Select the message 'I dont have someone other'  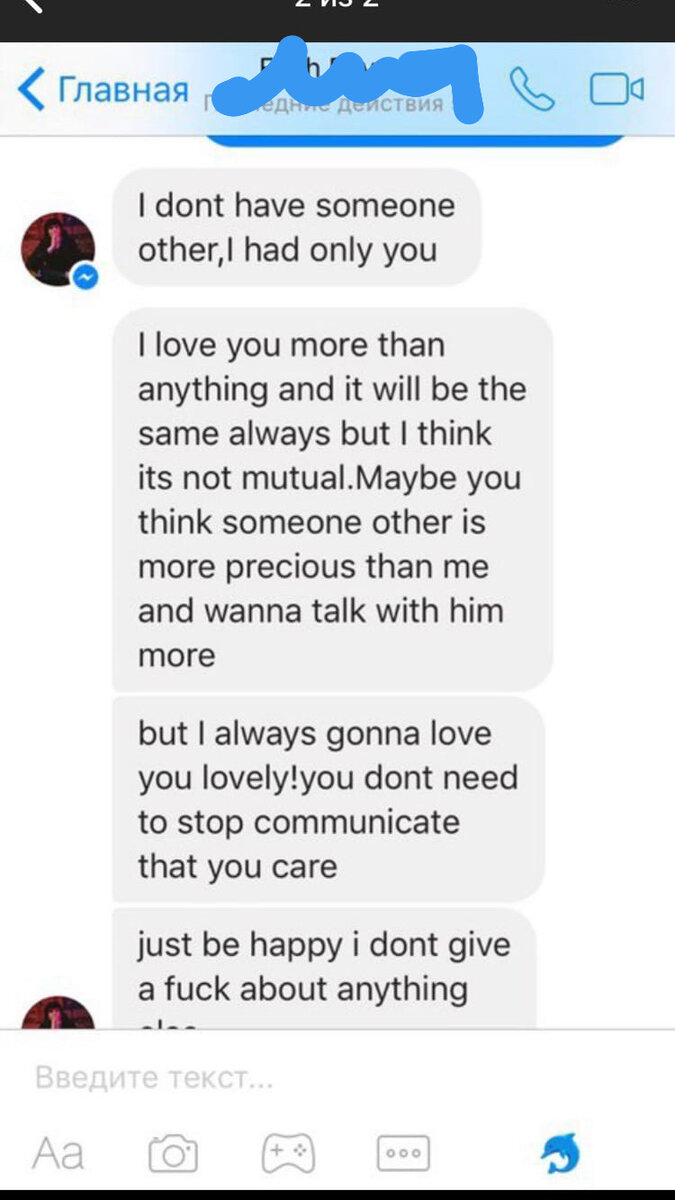point(296,227)
